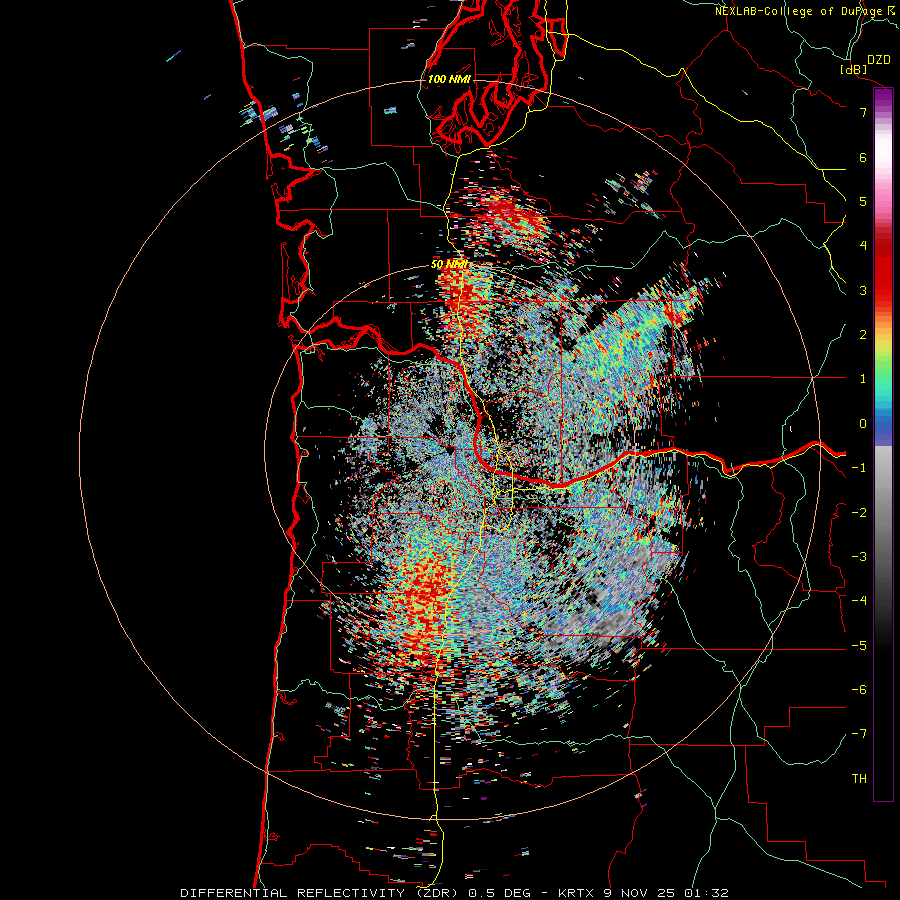Click the color scale value -3
This screenshot has height=900, width=900.
pos(859,557)
